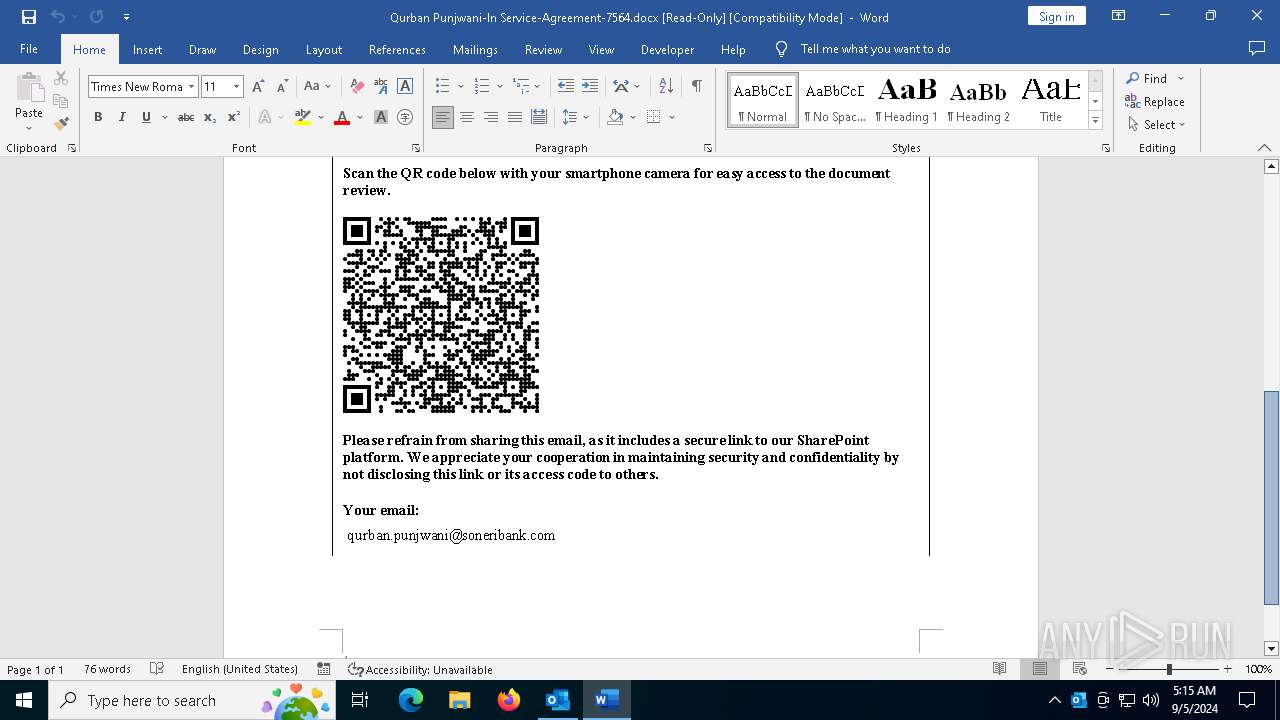Apply the No Spacing style
Screen dimensions: 1280x720
tap(835, 99)
